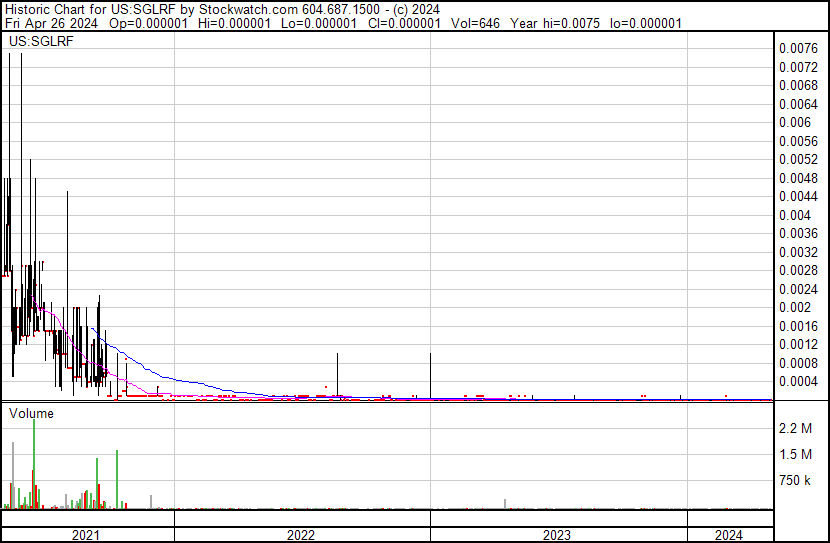
Task: Click the 2.2 M volume axis label
Action: 796,429
